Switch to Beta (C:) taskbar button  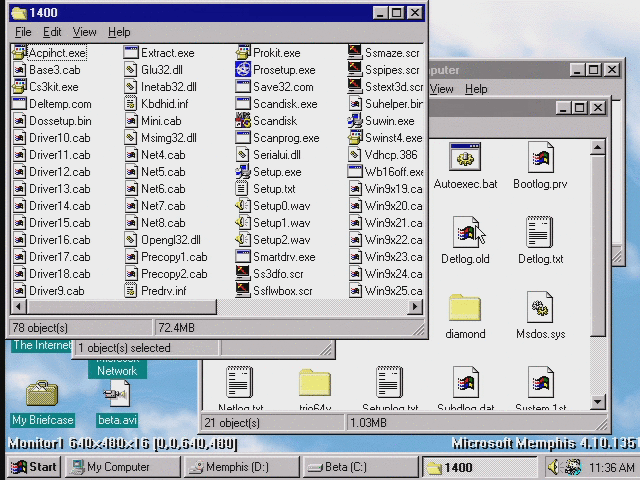click(x=361, y=467)
